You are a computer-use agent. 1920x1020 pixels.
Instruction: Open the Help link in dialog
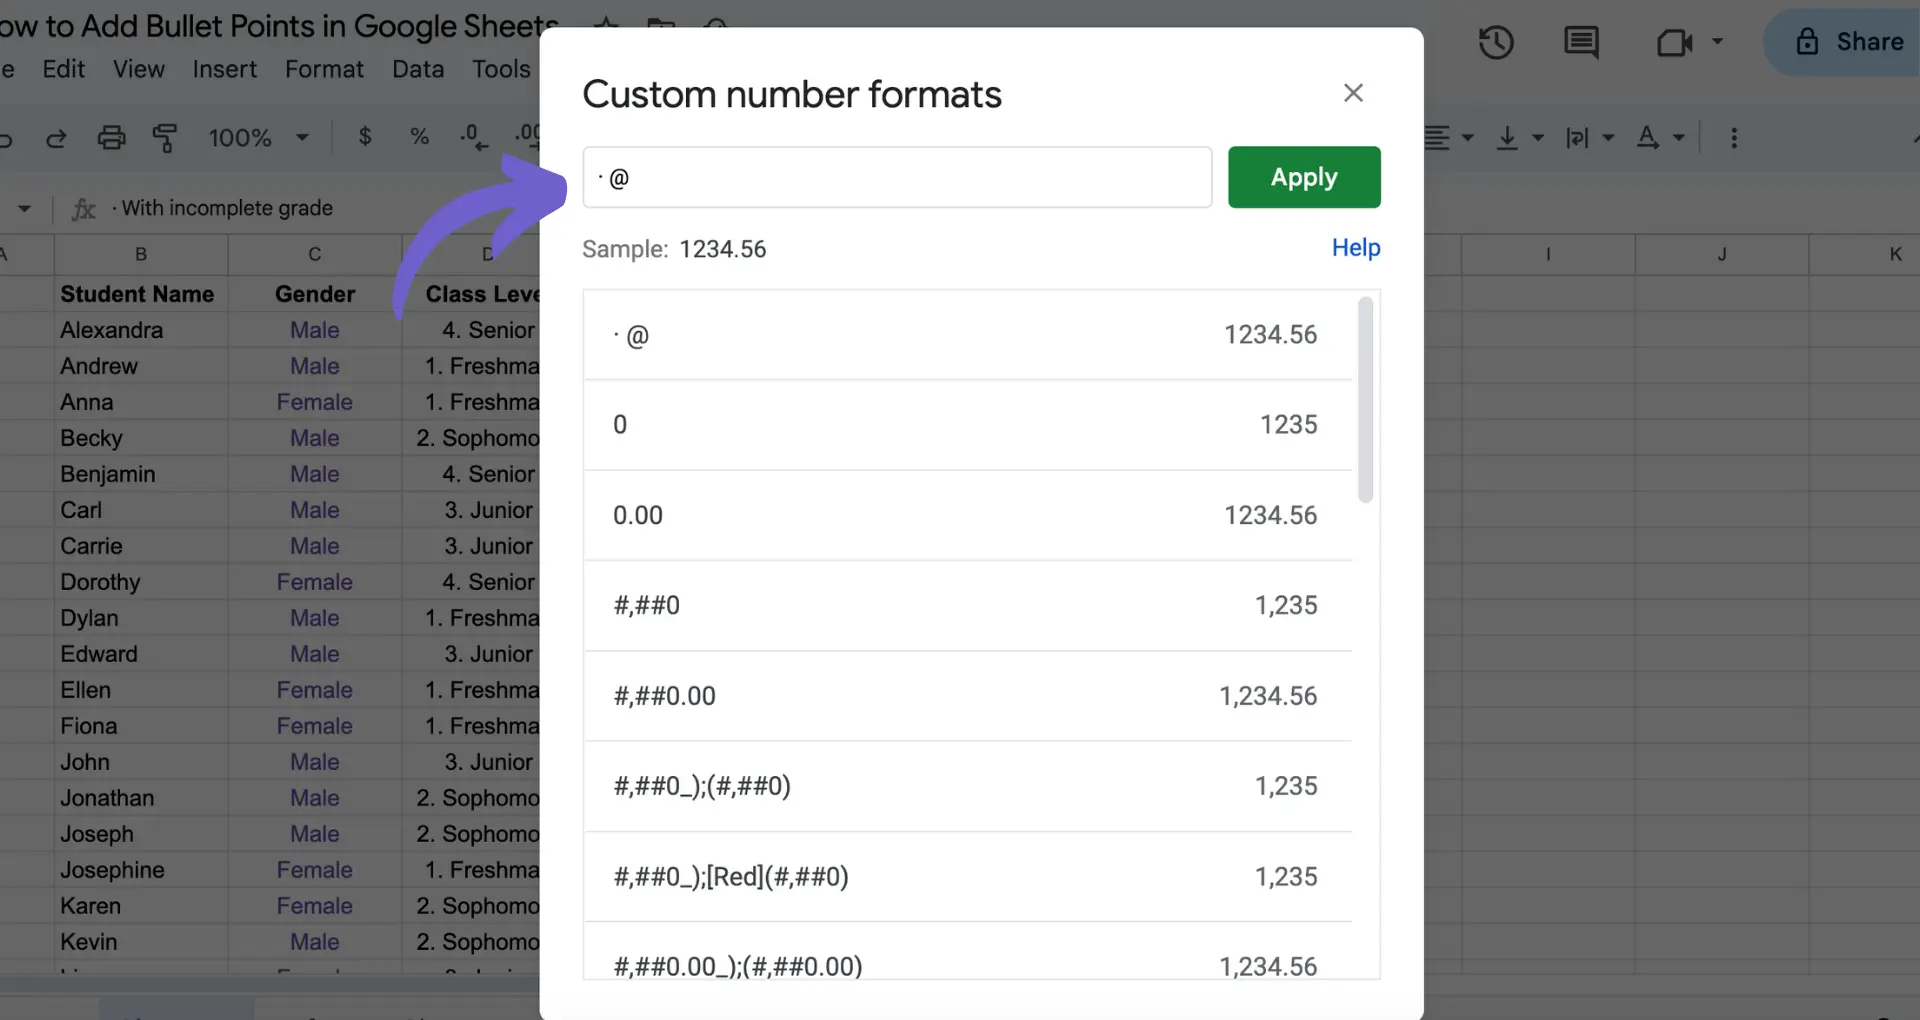(1355, 247)
